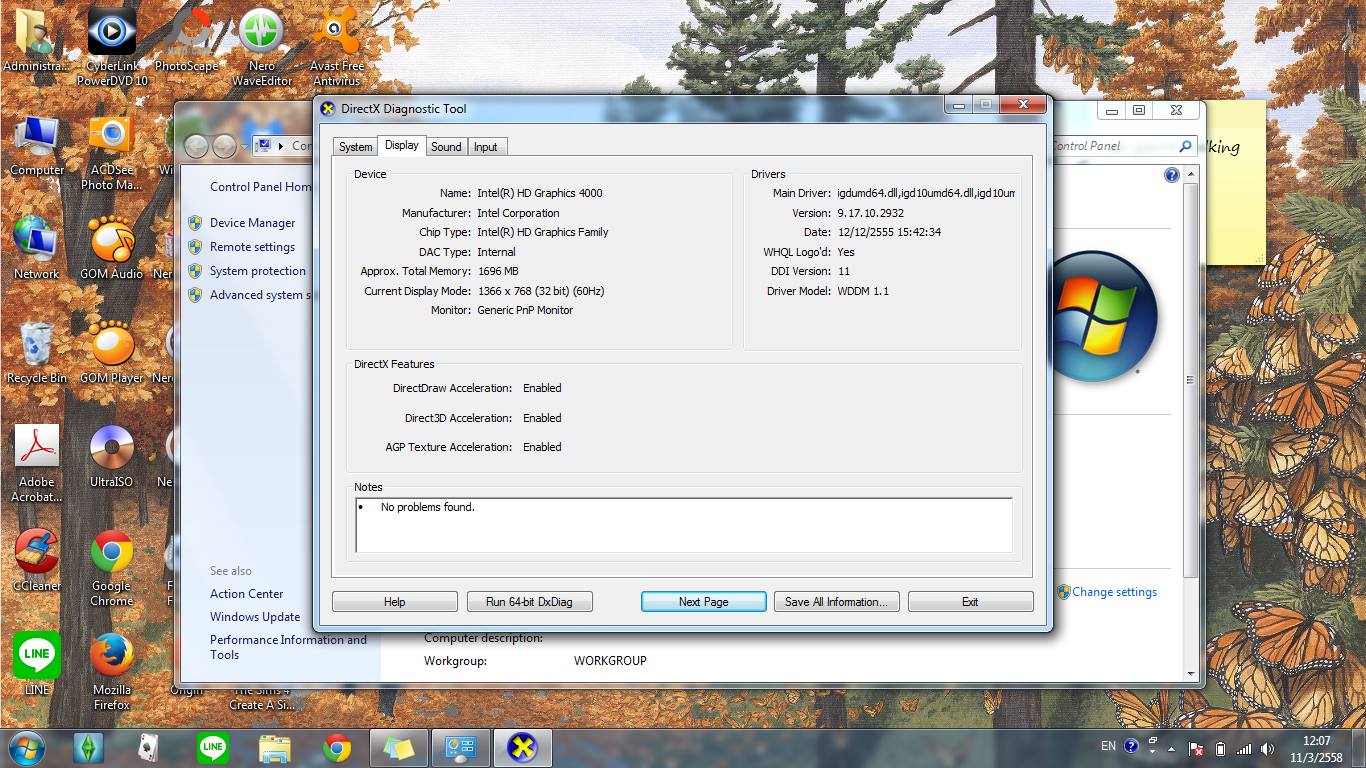Select UltraISO desktop icon
Screen dimensions: 1366x768
point(111,456)
